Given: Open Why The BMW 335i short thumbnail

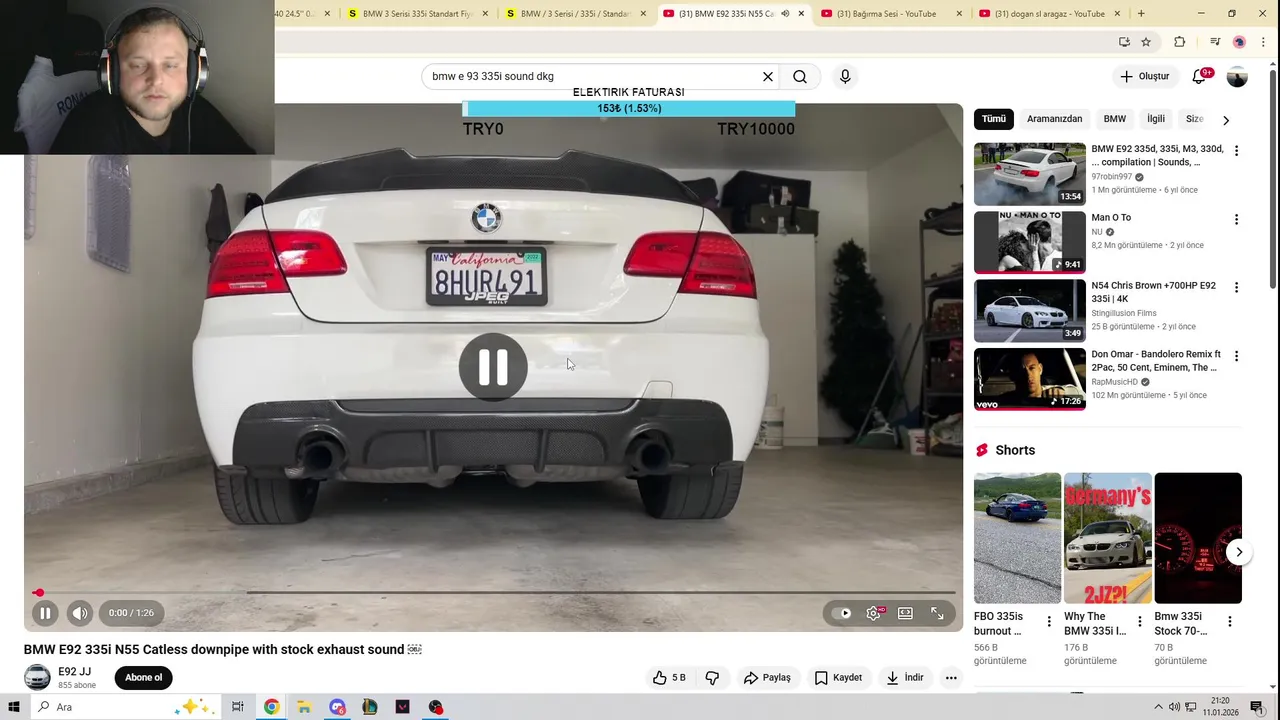Looking at the screenshot, I should 1107,538.
